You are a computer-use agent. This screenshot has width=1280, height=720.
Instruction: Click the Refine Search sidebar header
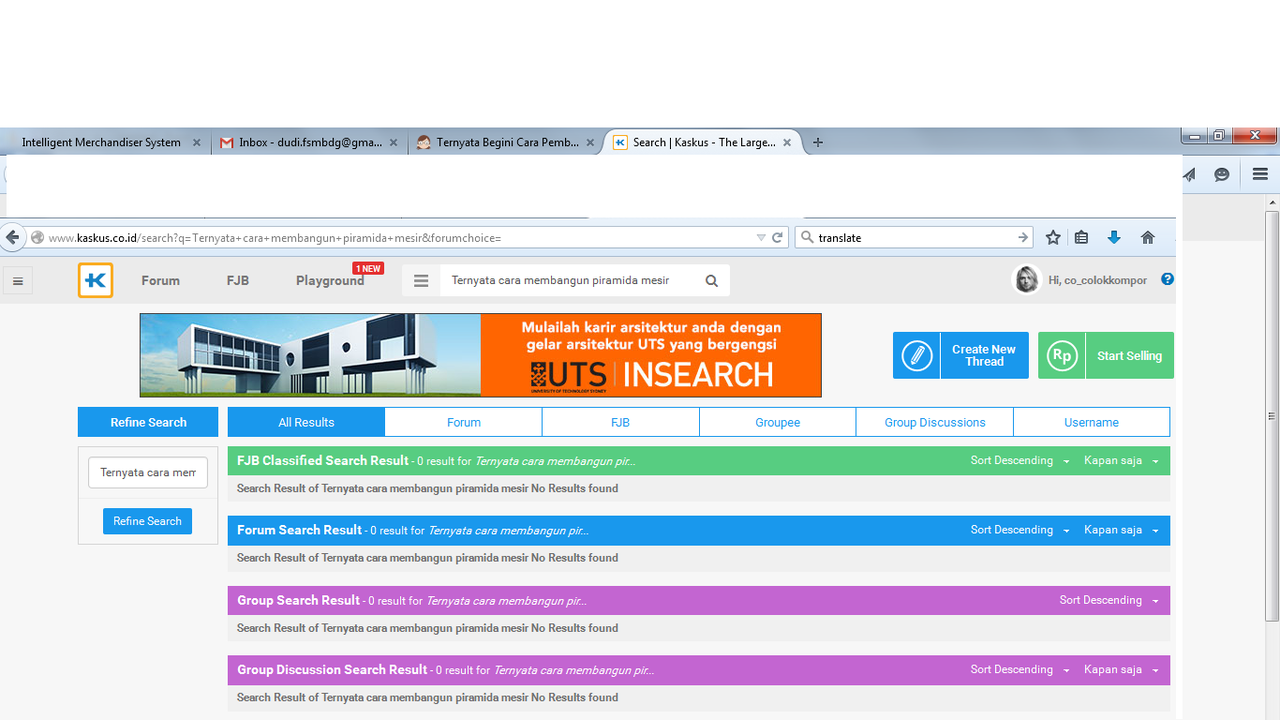tap(148, 422)
